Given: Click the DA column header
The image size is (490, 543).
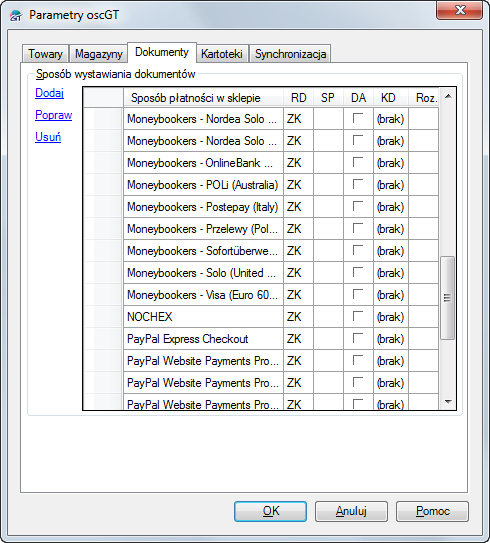Looking at the screenshot, I should pyautogui.click(x=358, y=98).
